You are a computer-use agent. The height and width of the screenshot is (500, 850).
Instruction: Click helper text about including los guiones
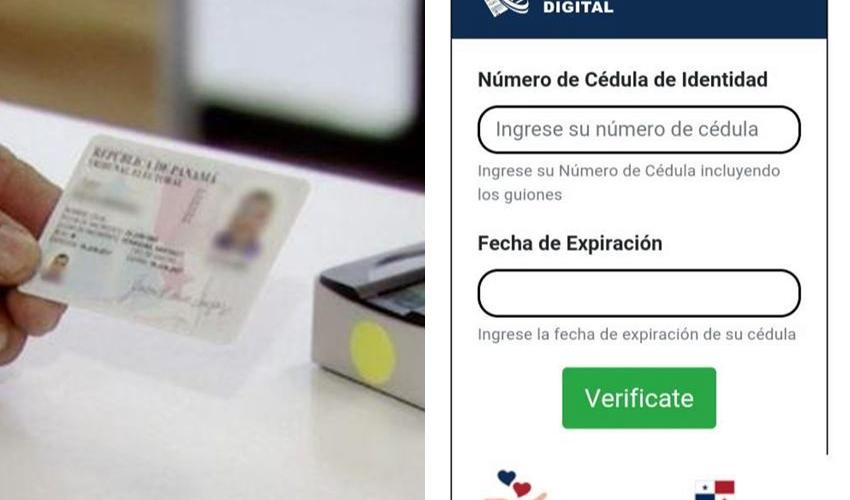(629, 183)
